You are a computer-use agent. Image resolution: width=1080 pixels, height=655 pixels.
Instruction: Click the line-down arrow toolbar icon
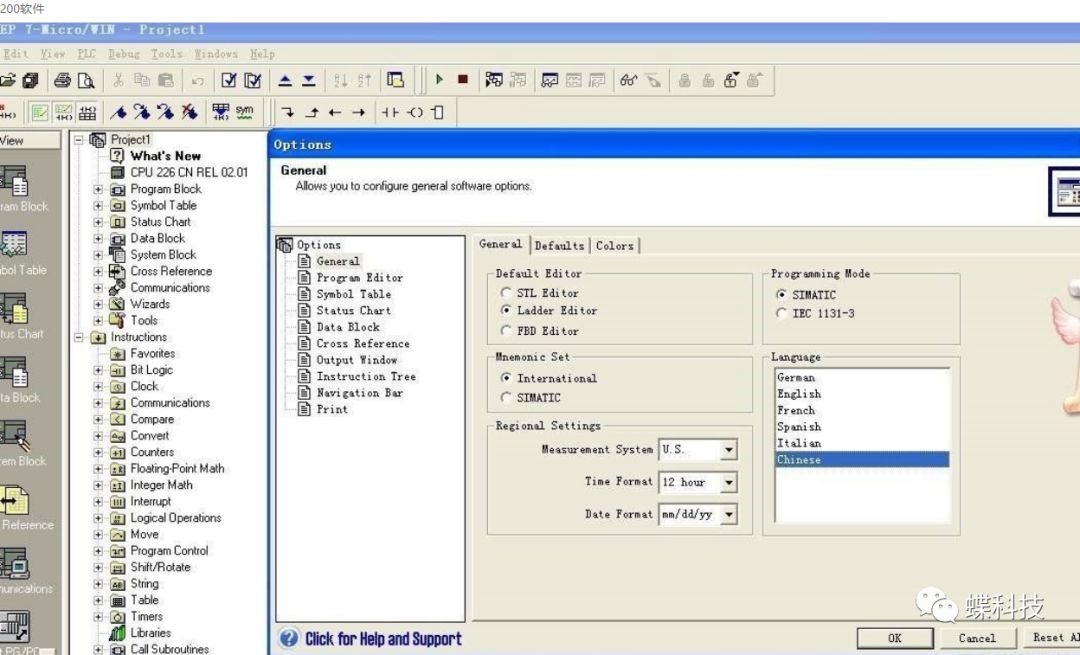pyautogui.click(x=288, y=112)
